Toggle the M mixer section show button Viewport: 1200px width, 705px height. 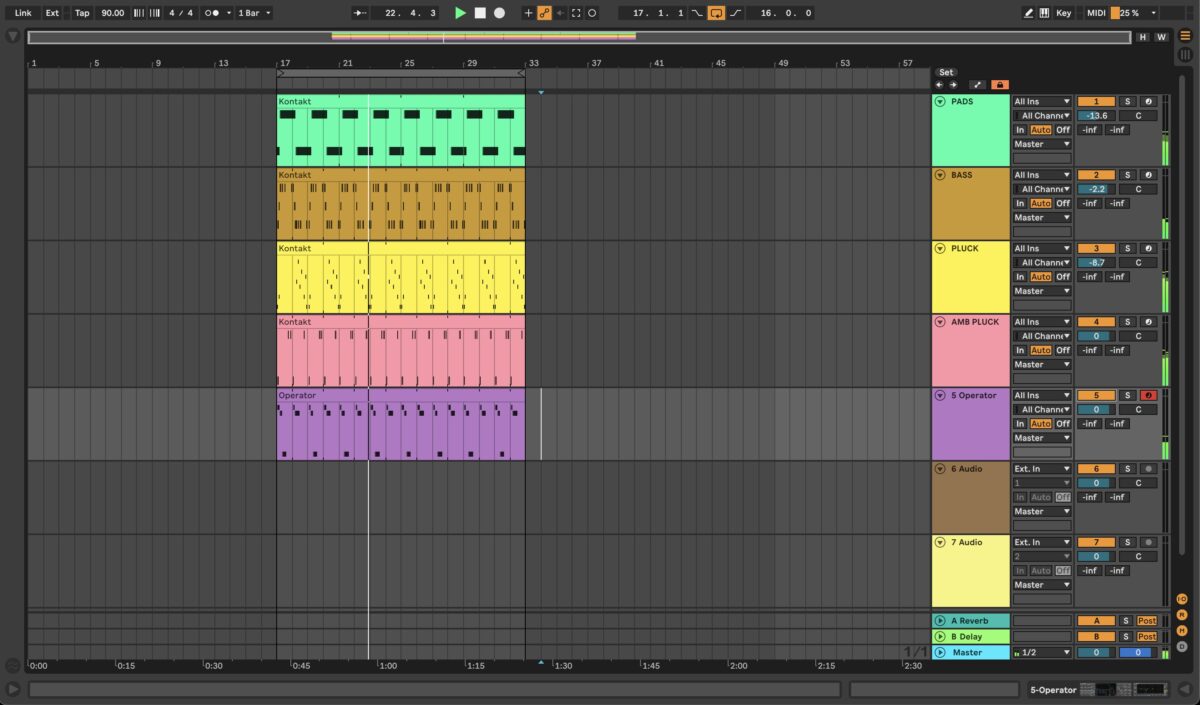click(x=1182, y=631)
